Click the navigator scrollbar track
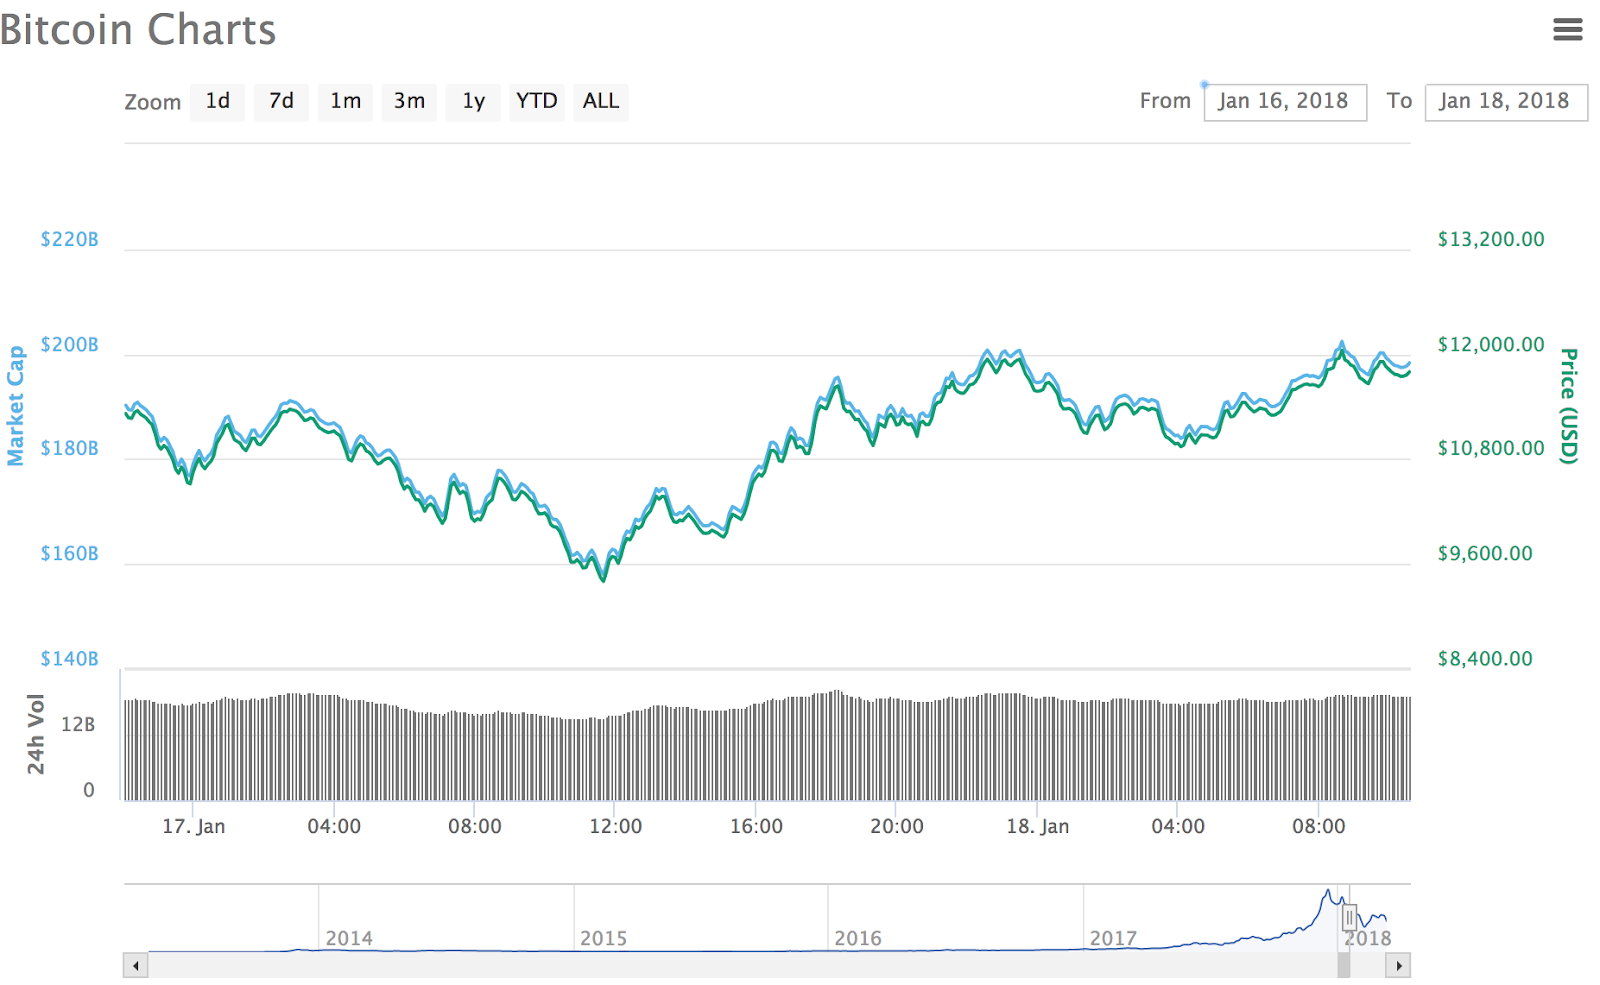The image size is (1600, 985). coord(700,966)
